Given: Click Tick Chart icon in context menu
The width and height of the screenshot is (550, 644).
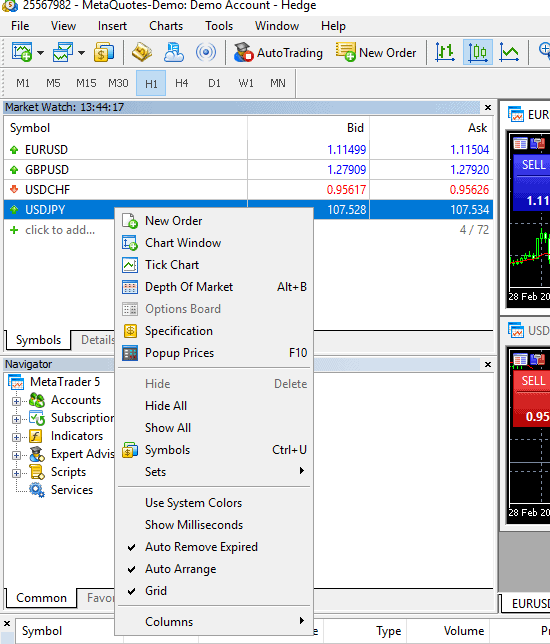Looking at the screenshot, I should tap(130, 265).
